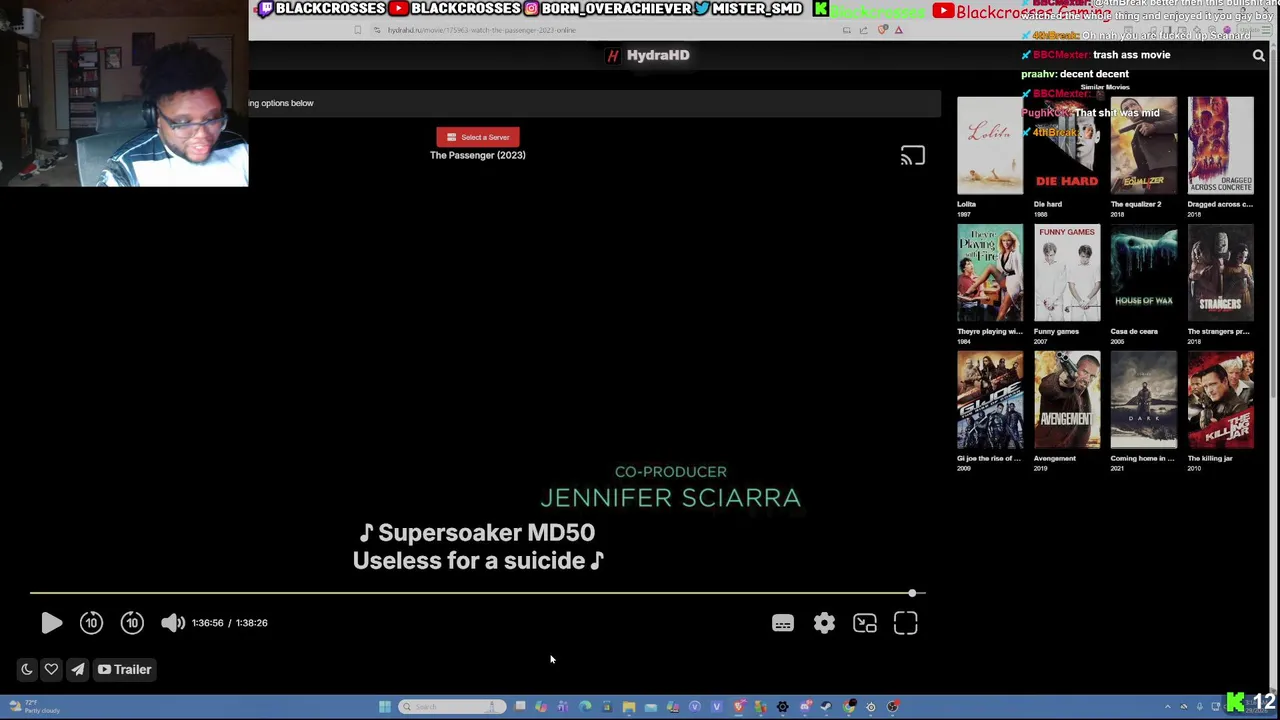Image resolution: width=1280 pixels, height=720 pixels.
Task: Enable picture-in-picture mode
Action: [x=865, y=624]
